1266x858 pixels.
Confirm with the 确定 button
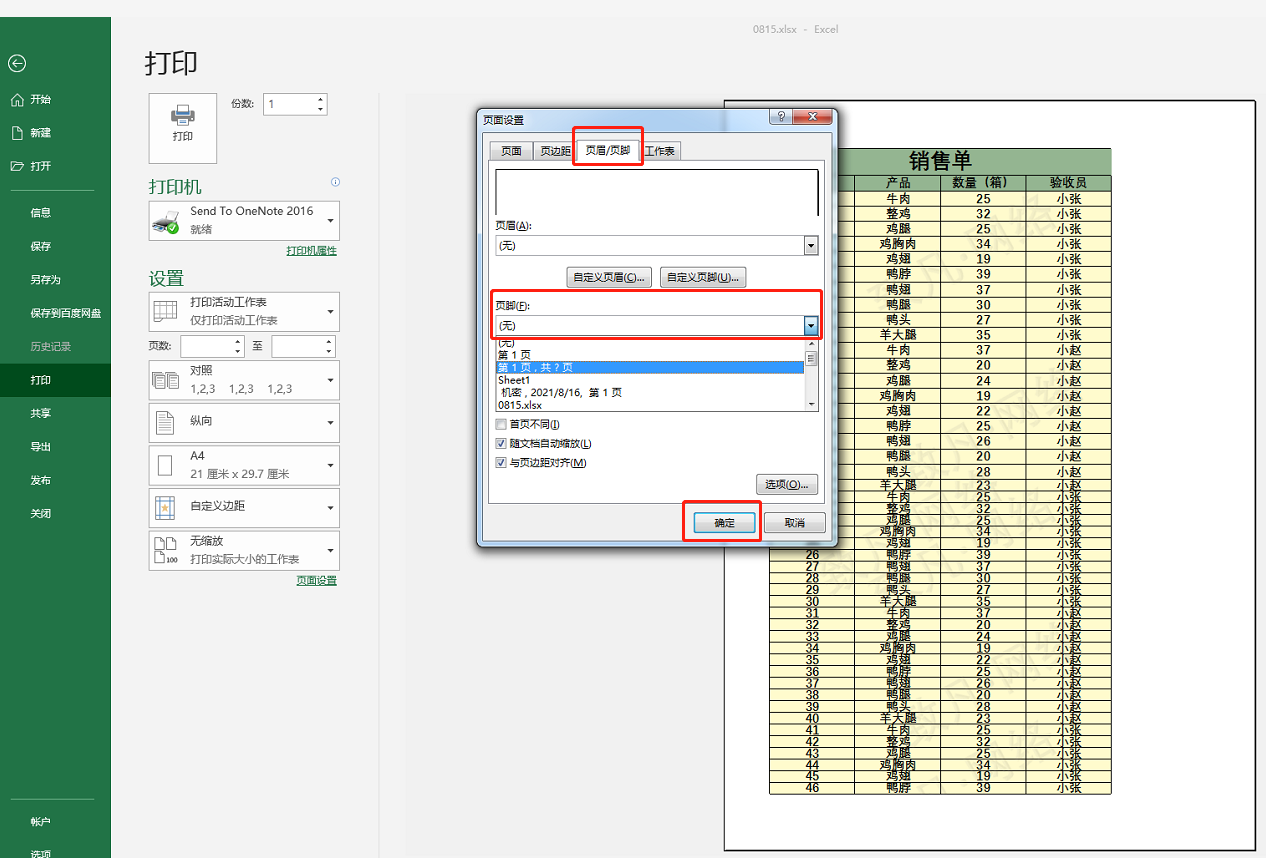pyautogui.click(x=724, y=523)
